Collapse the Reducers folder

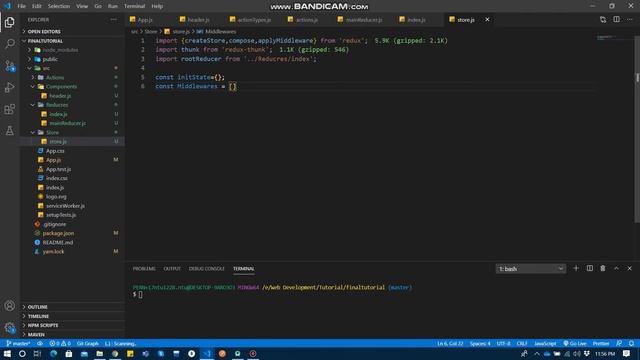(x=73, y=105)
